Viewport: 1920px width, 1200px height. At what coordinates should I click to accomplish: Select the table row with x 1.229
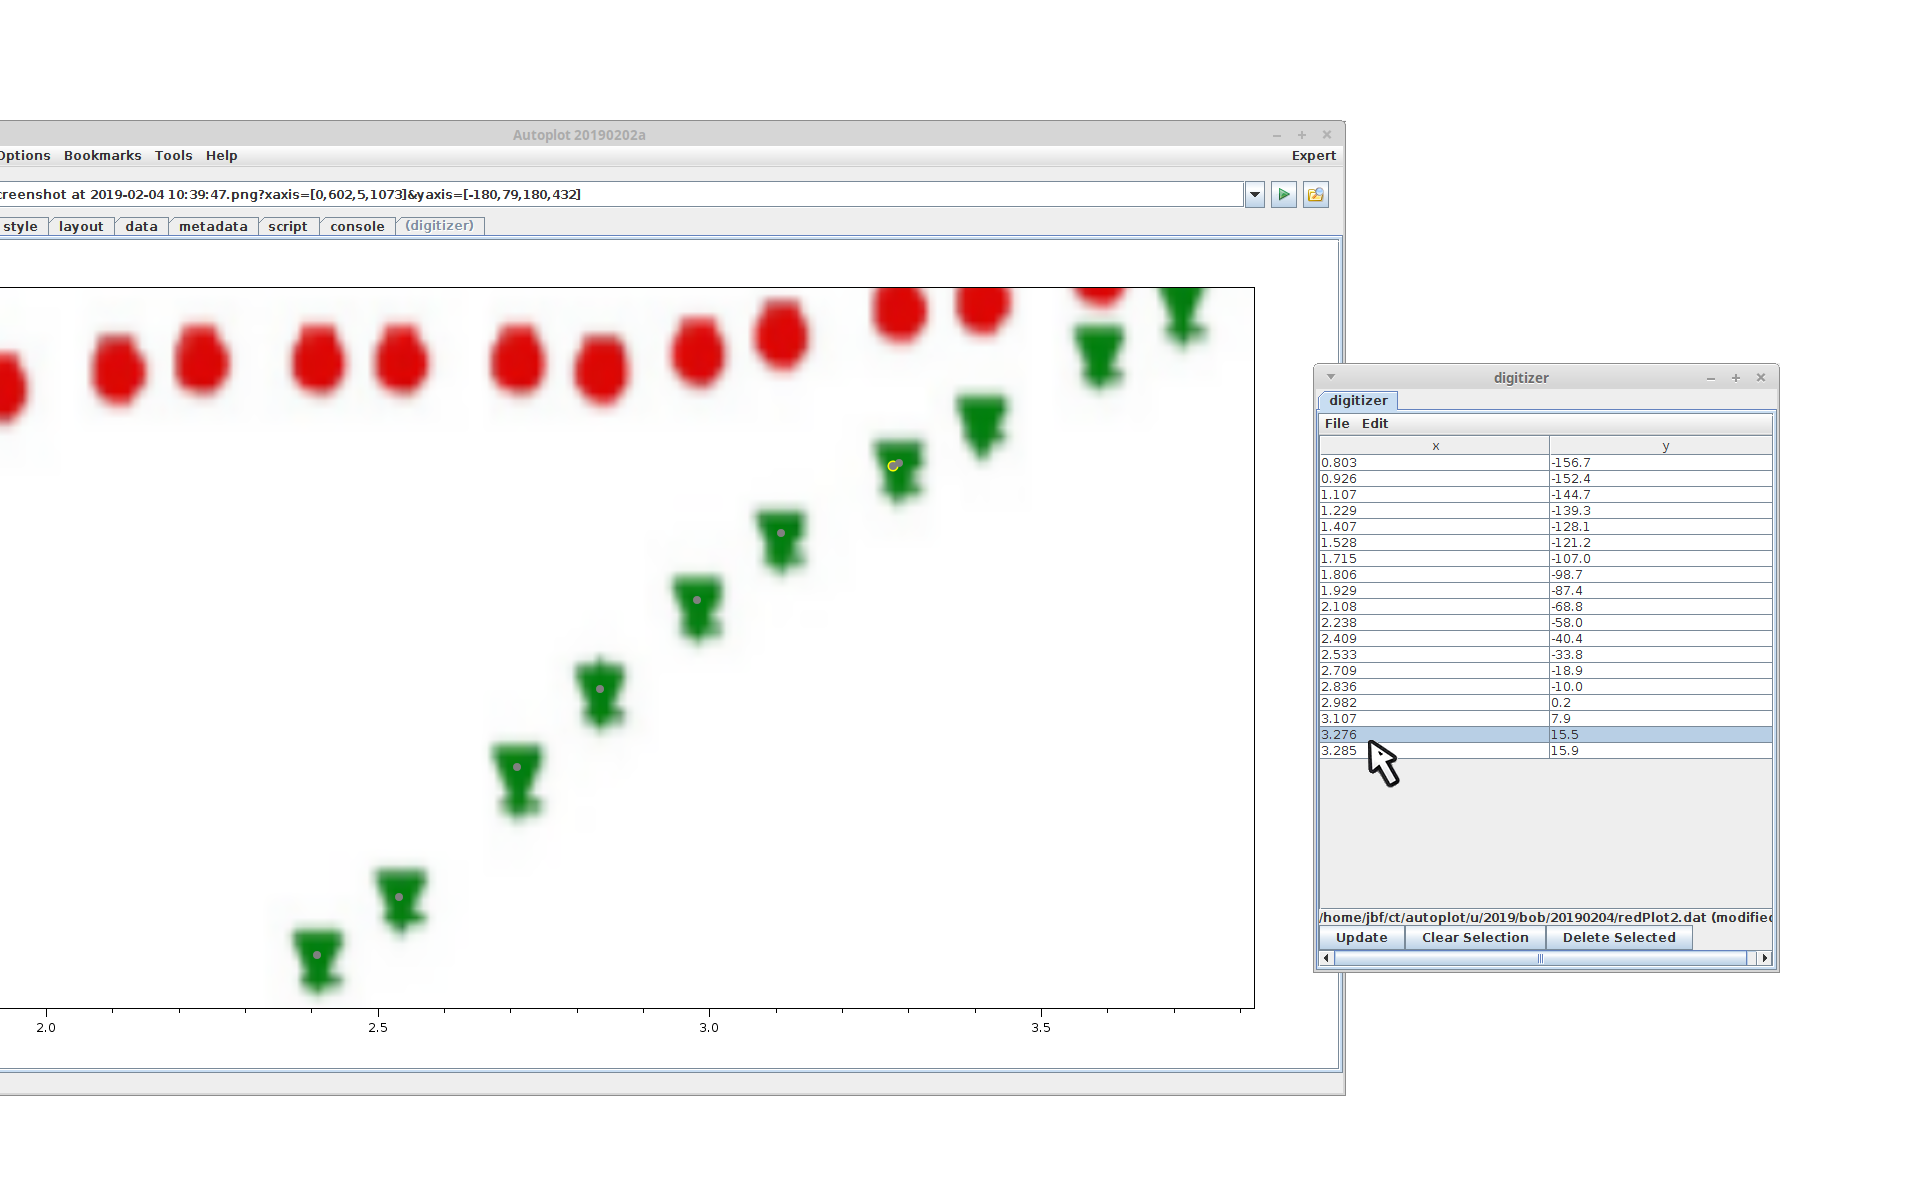coord(1546,511)
